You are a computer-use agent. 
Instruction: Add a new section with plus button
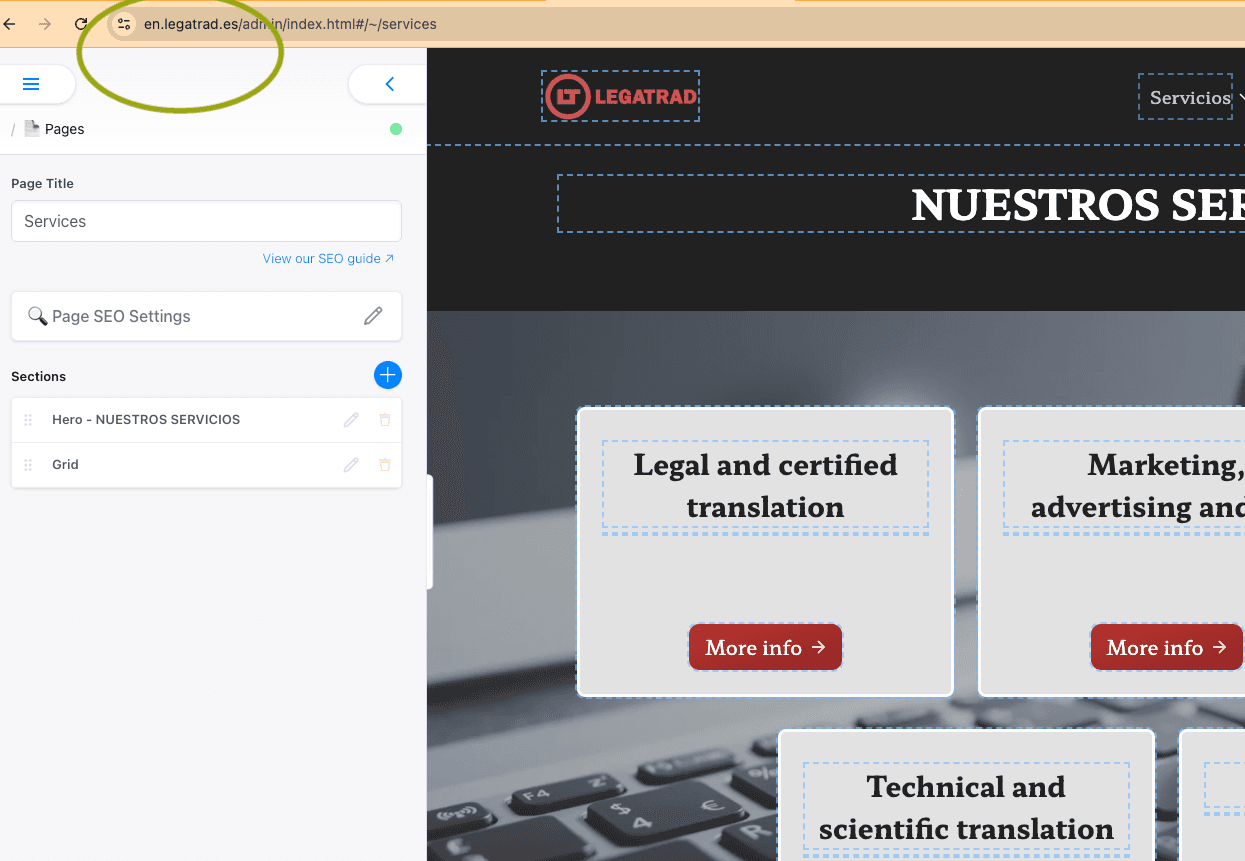(x=387, y=375)
